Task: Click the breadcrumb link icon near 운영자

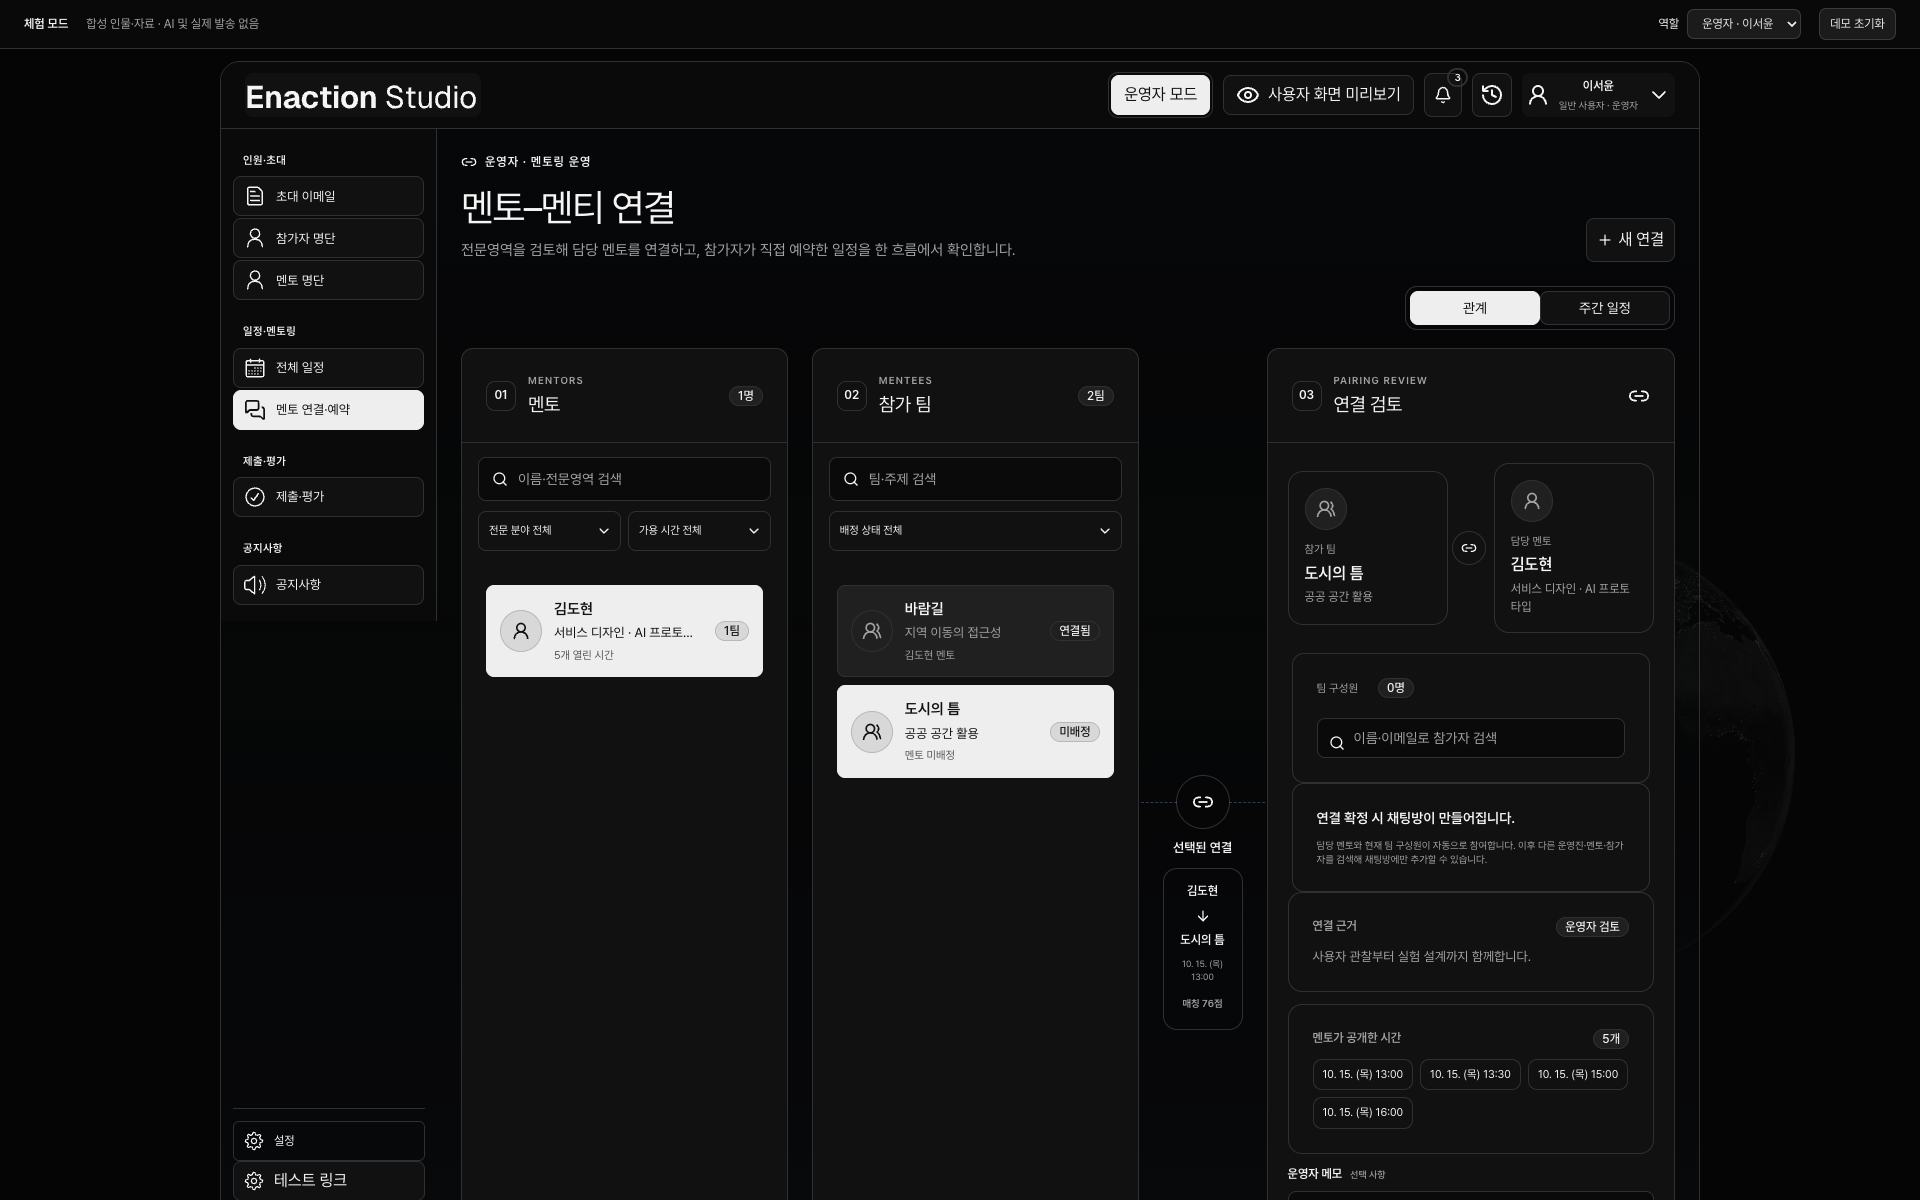Action: (x=468, y=162)
